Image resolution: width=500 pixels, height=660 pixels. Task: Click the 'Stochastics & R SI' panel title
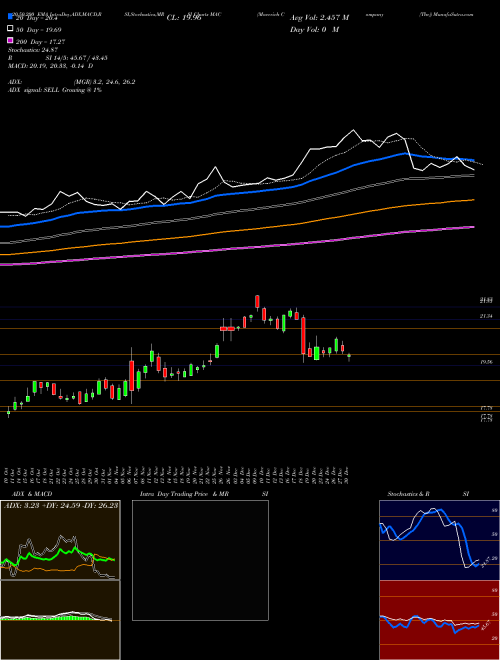(x=428, y=494)
